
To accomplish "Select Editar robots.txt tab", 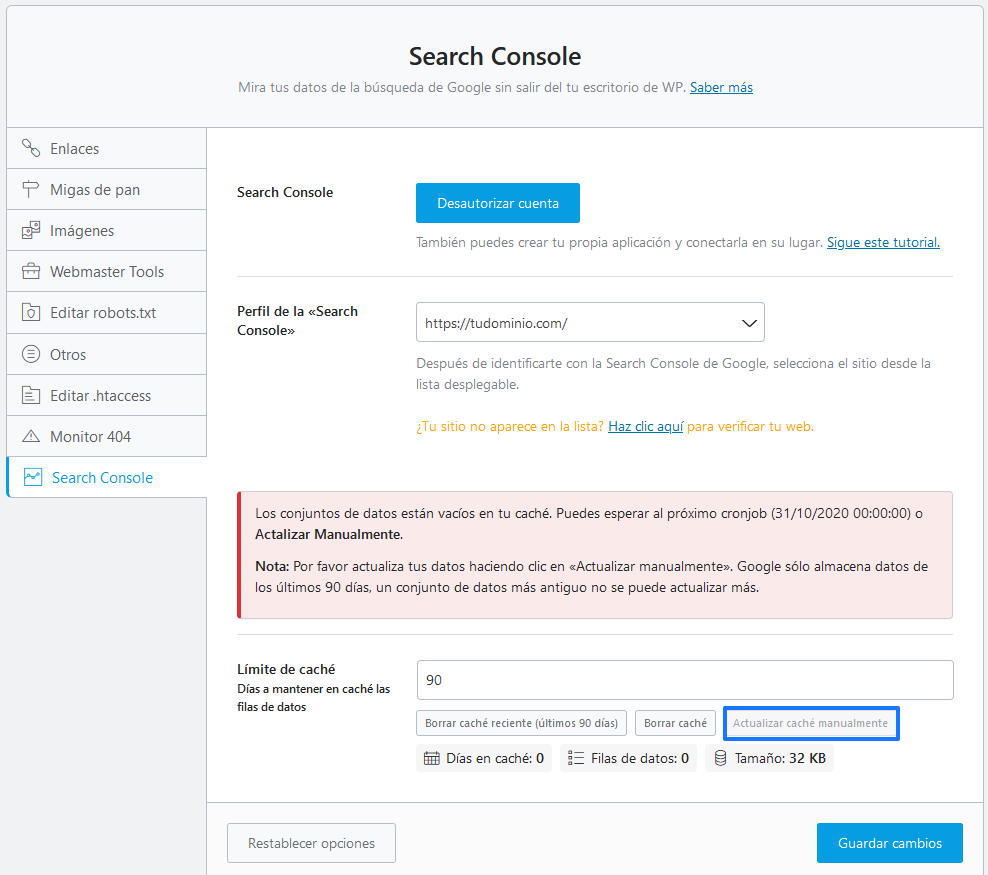I will pos(106,312).
